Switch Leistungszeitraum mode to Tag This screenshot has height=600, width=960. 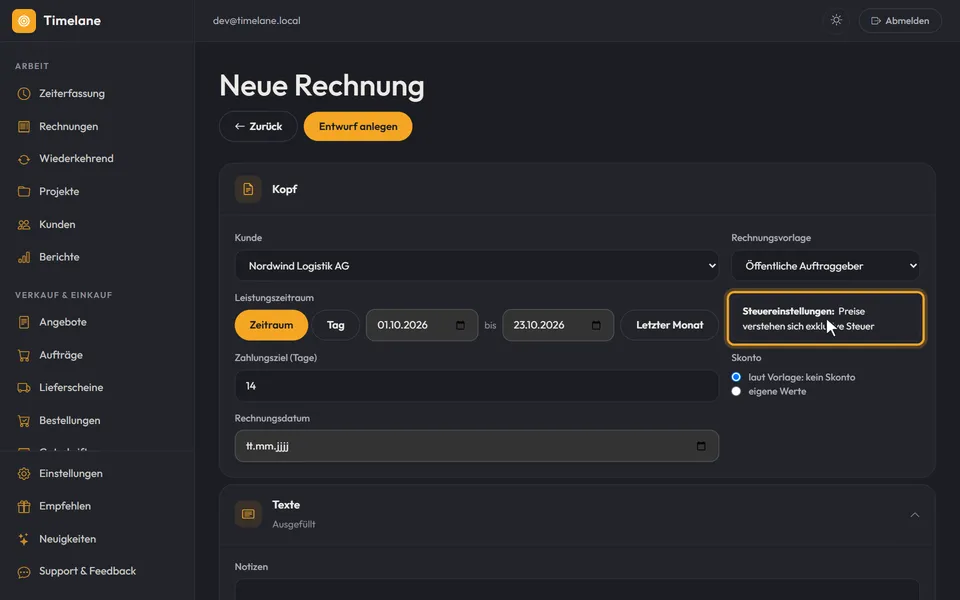tap(336, 325)
